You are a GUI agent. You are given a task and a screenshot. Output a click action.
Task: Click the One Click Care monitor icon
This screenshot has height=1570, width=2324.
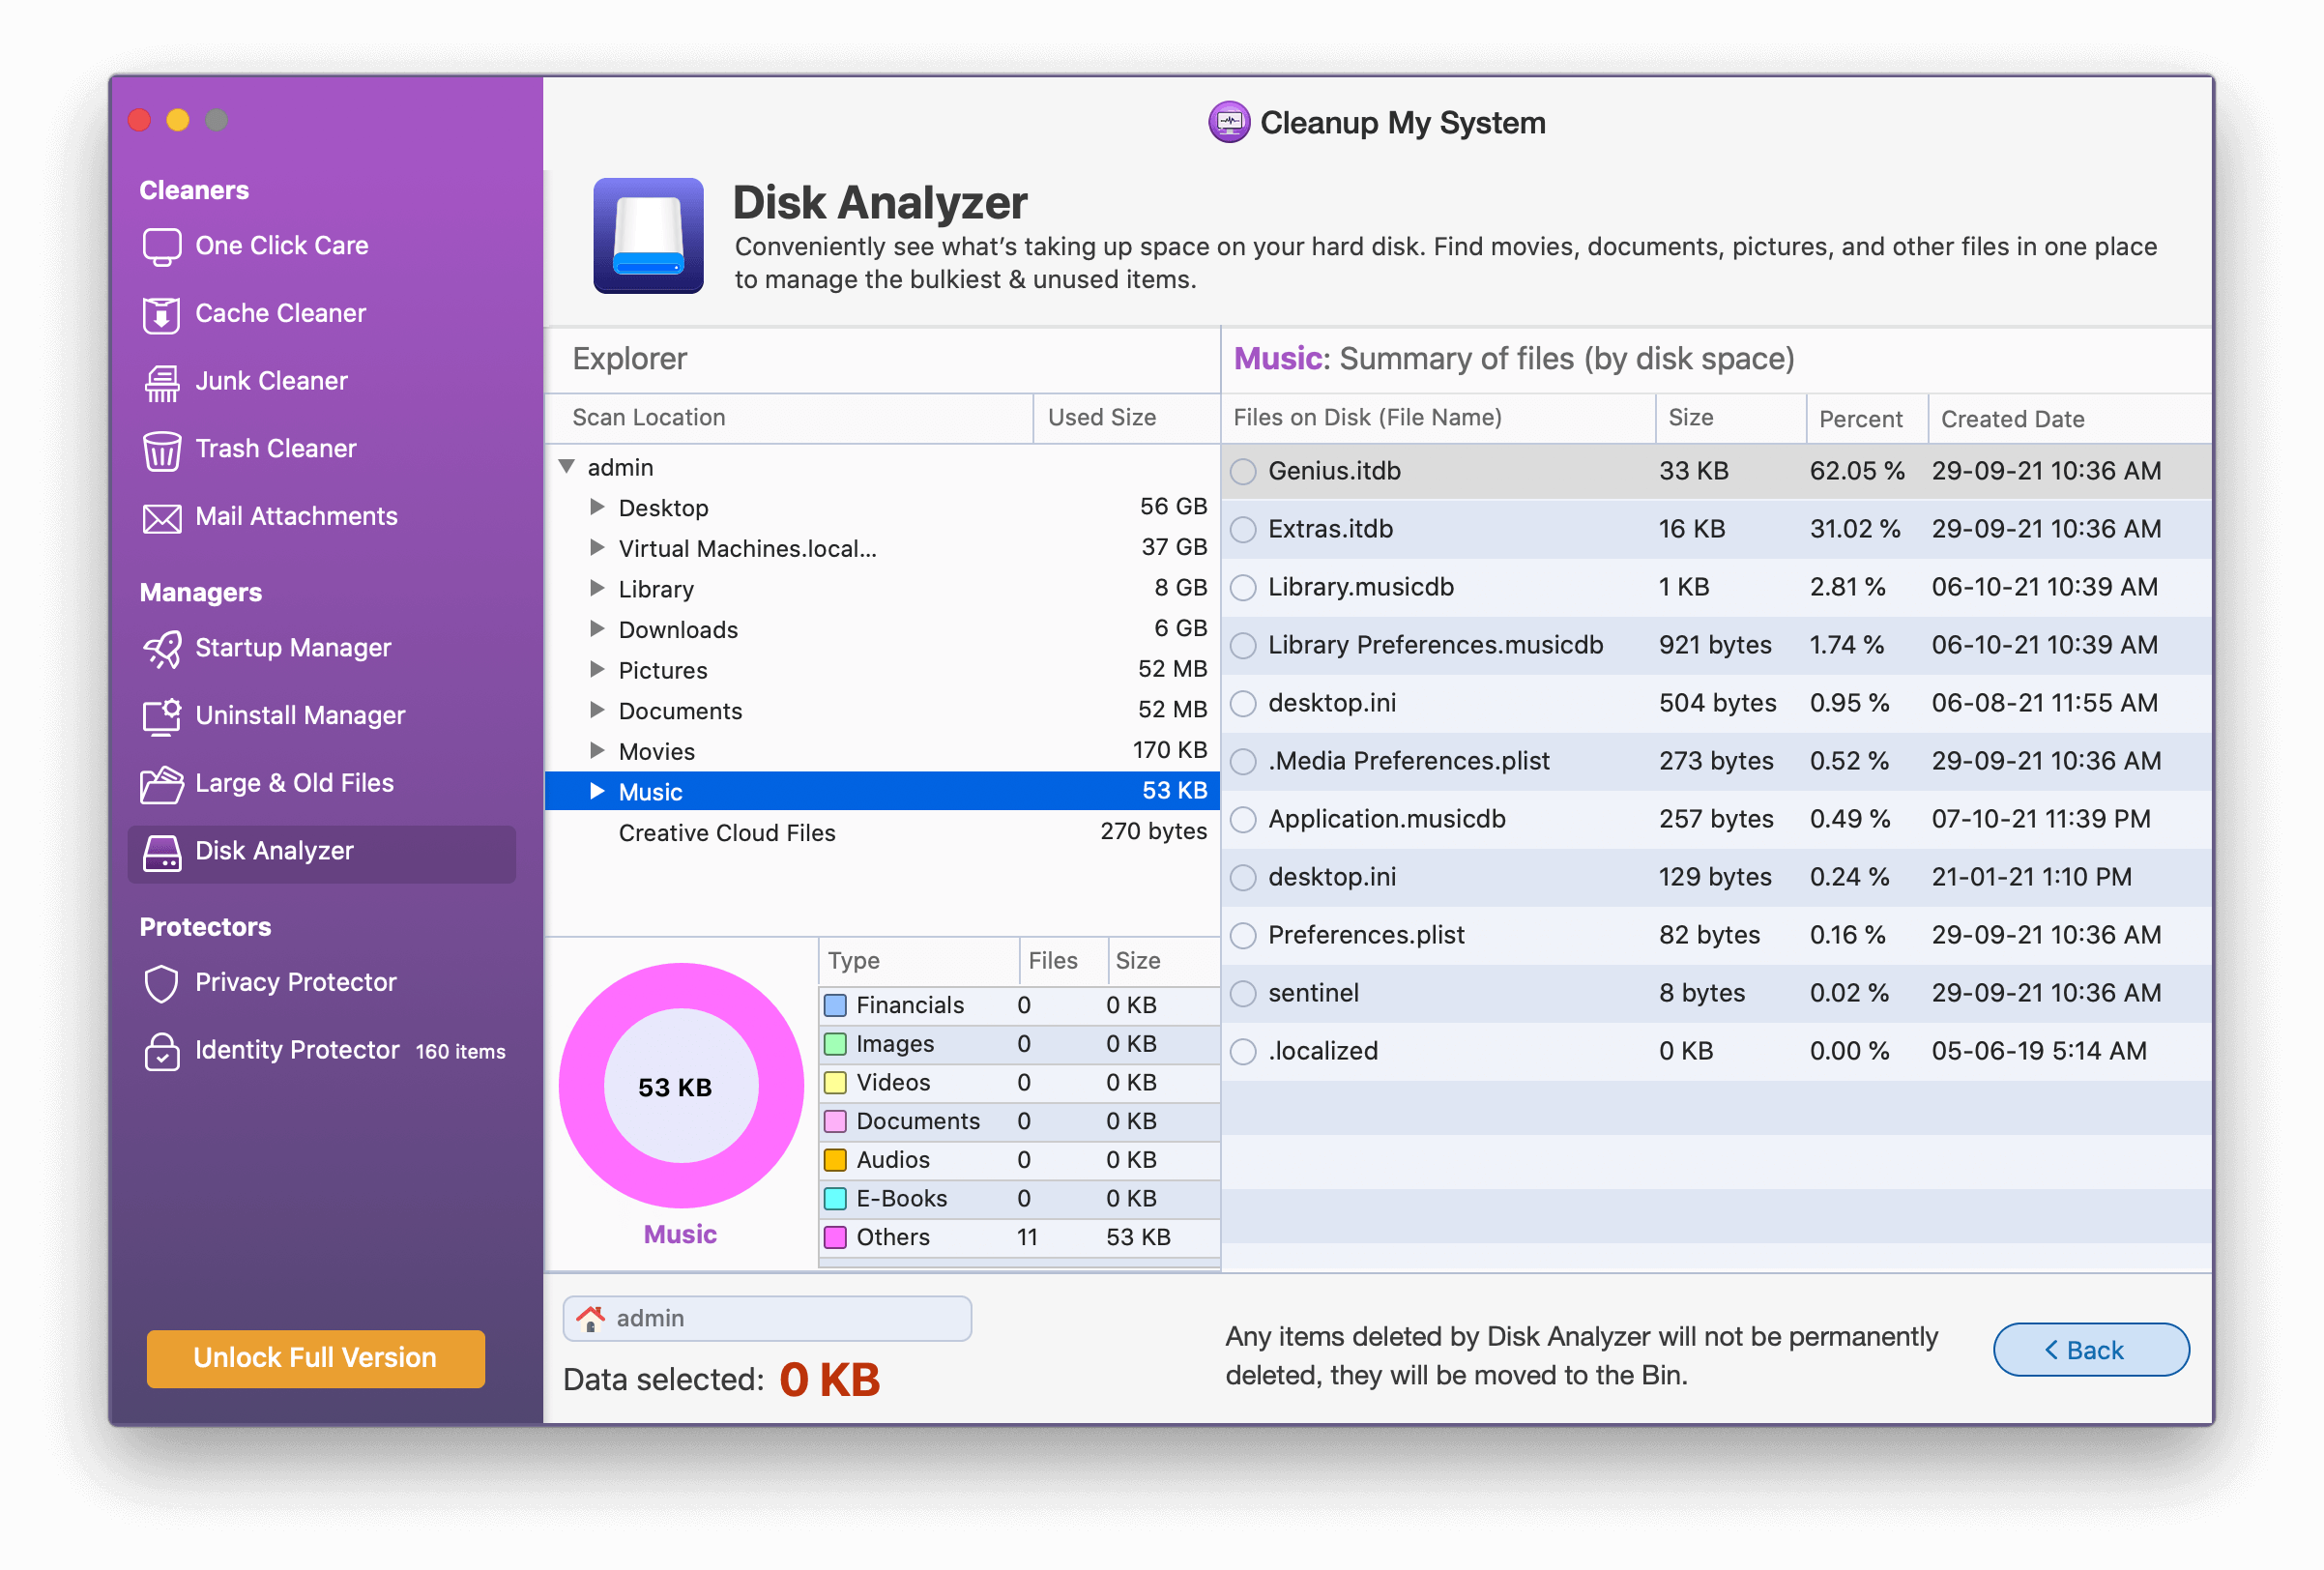click(161, 247)
